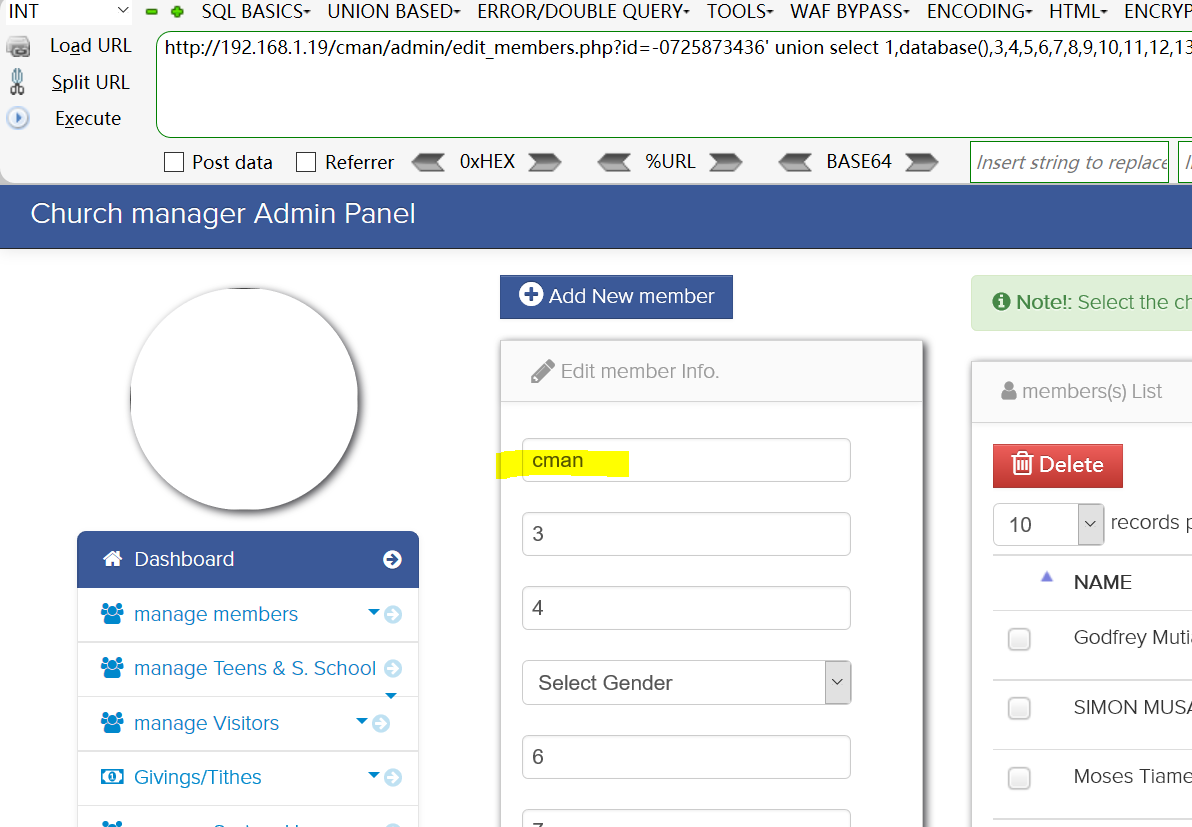Click the user icon beside members(s) List
Screen dimensions: 1192x827
click(1009, 391)
